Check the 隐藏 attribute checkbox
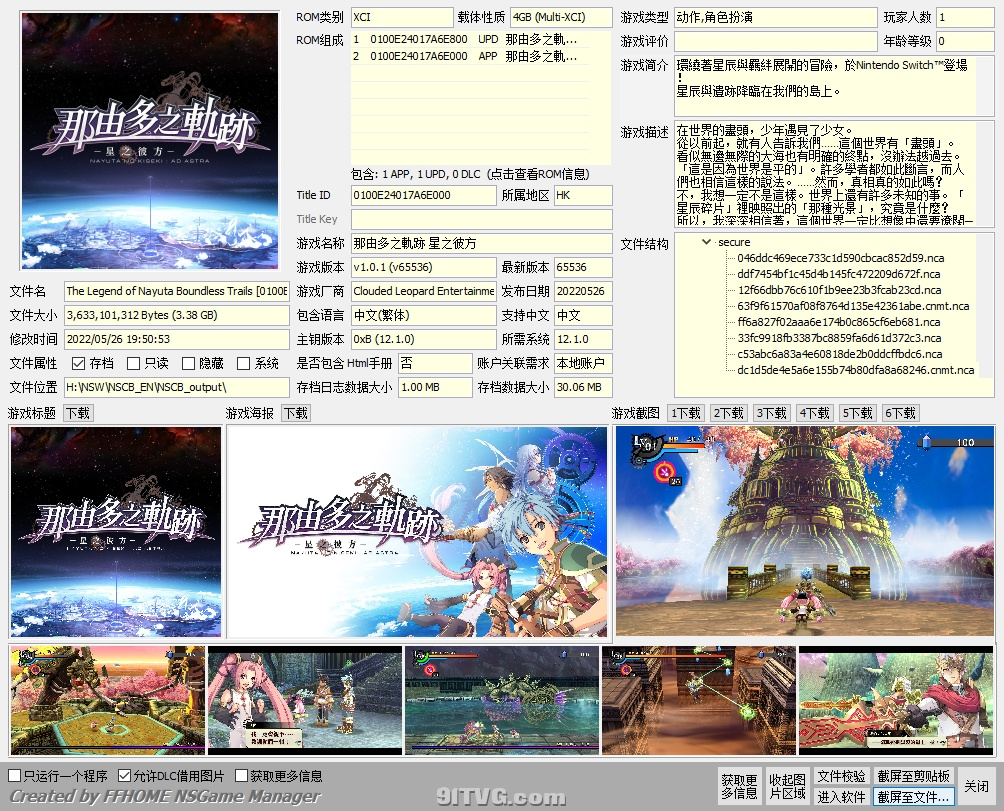The width and height of the screenshot is (1004, 811). [188, 364]
